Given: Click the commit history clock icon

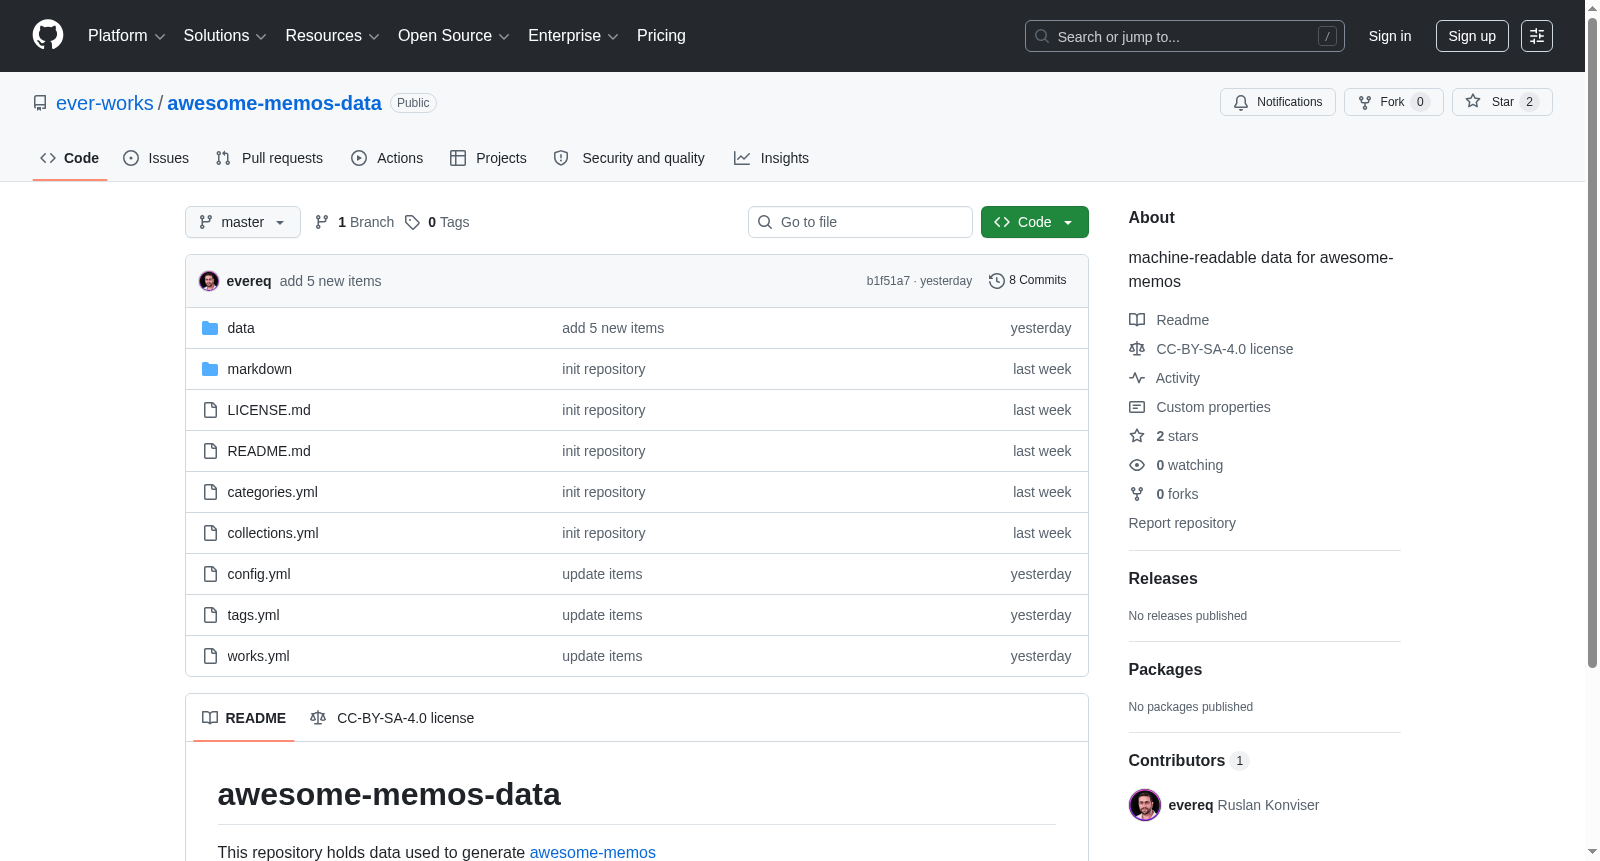Looking at the screenshot, I should point(997,281).
